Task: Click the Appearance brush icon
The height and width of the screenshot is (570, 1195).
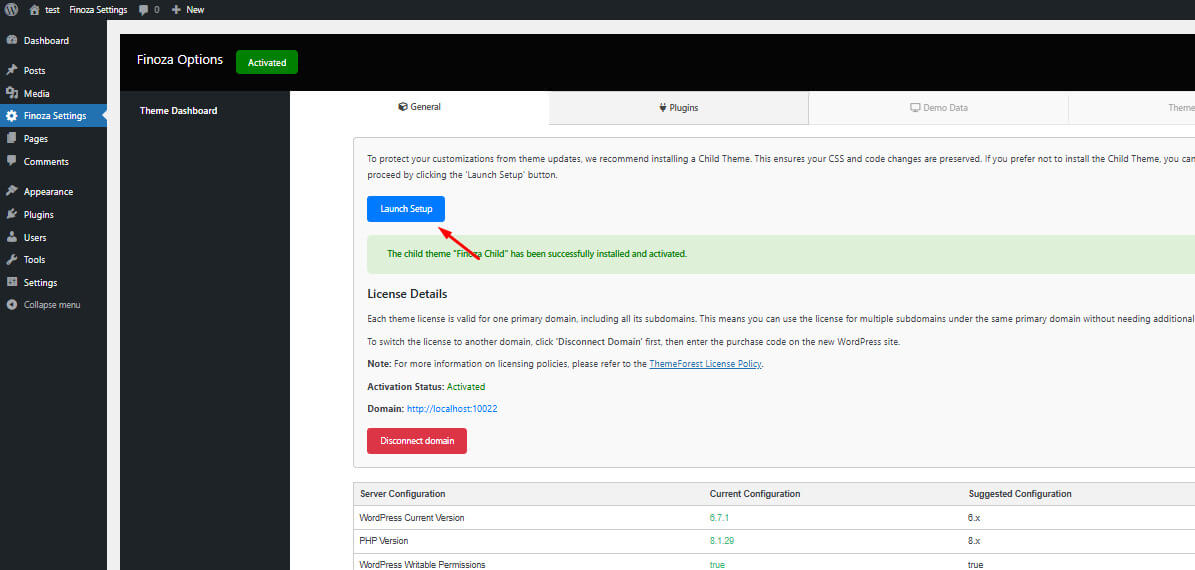Action: (x=11, y=191)
